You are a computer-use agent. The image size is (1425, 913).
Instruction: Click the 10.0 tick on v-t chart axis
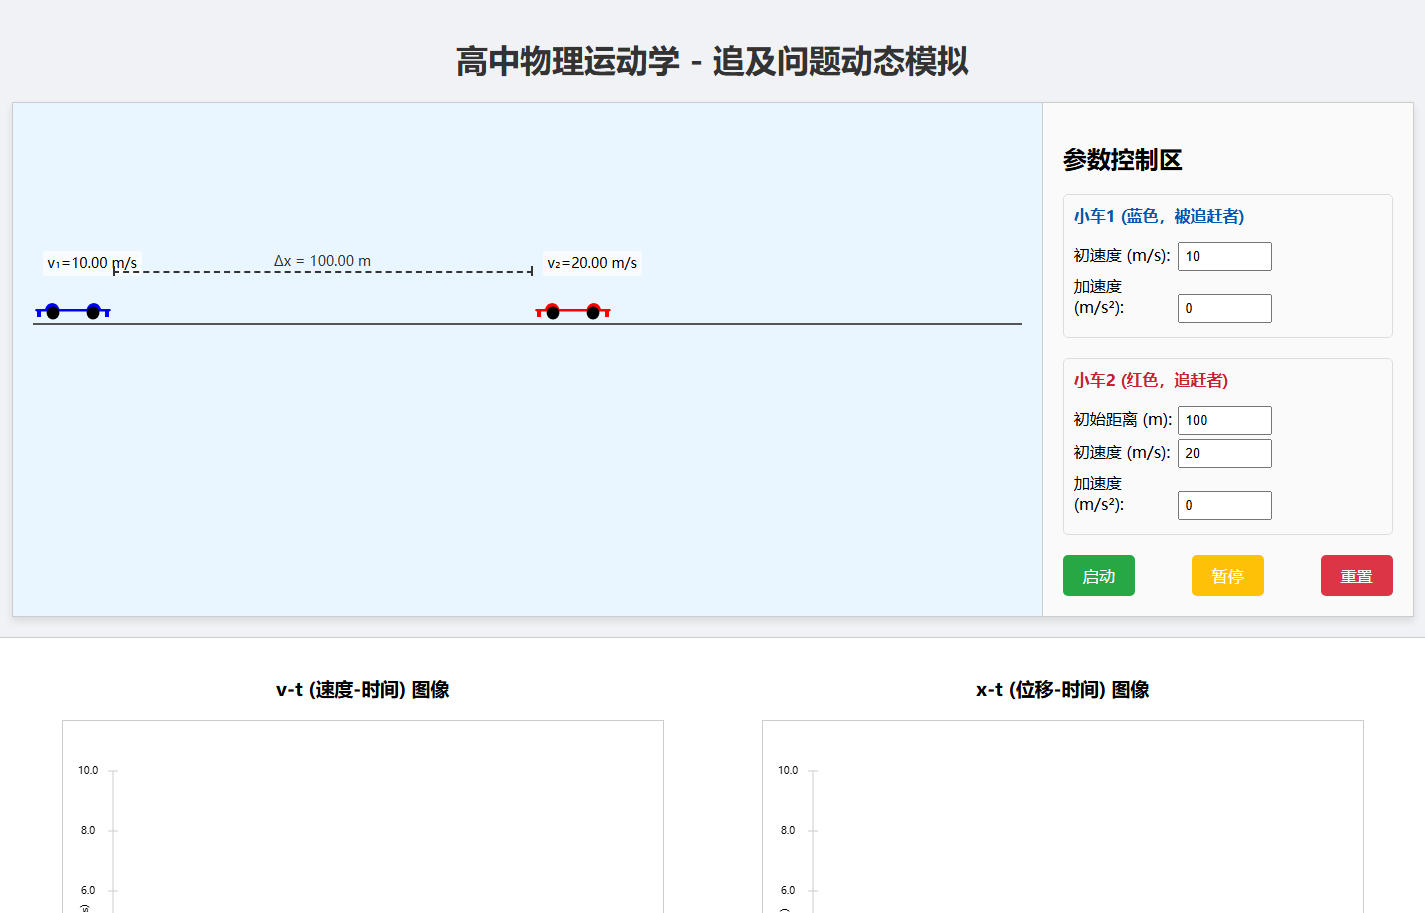(x=88, y=770)
